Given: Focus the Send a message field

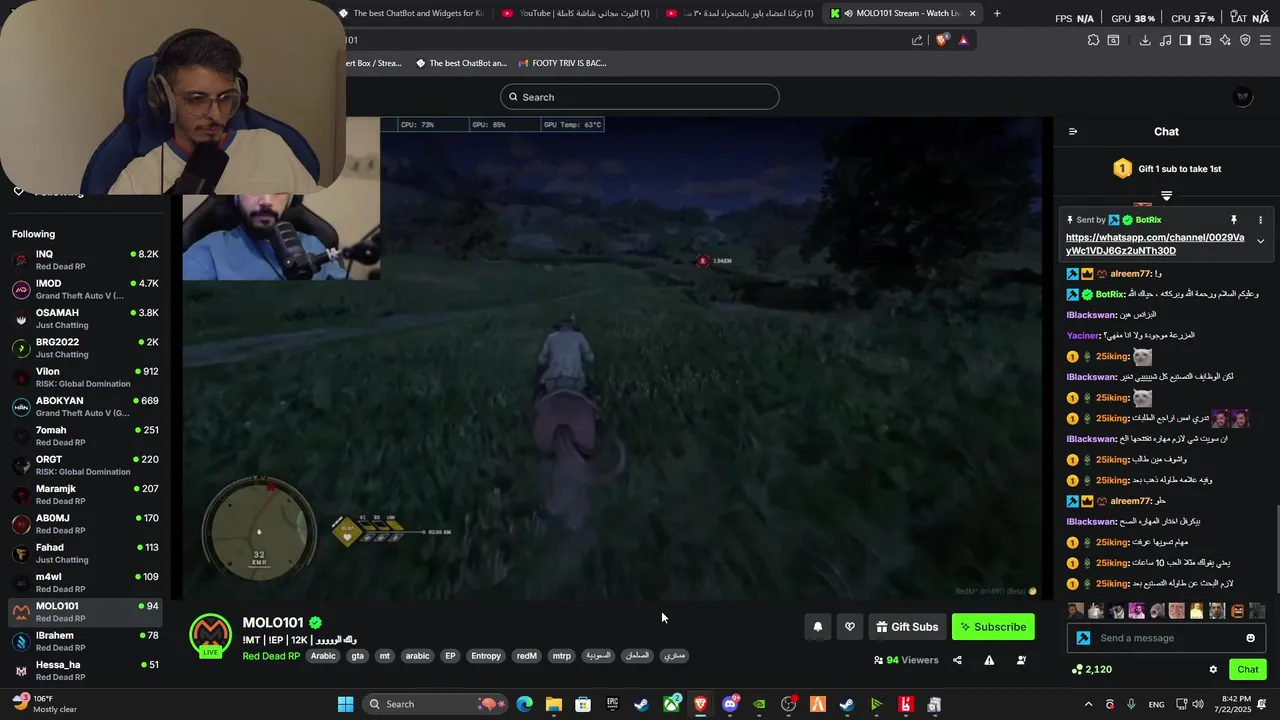Looking at the screenshot, I should pyautogui.click(x=1166, y=638).
